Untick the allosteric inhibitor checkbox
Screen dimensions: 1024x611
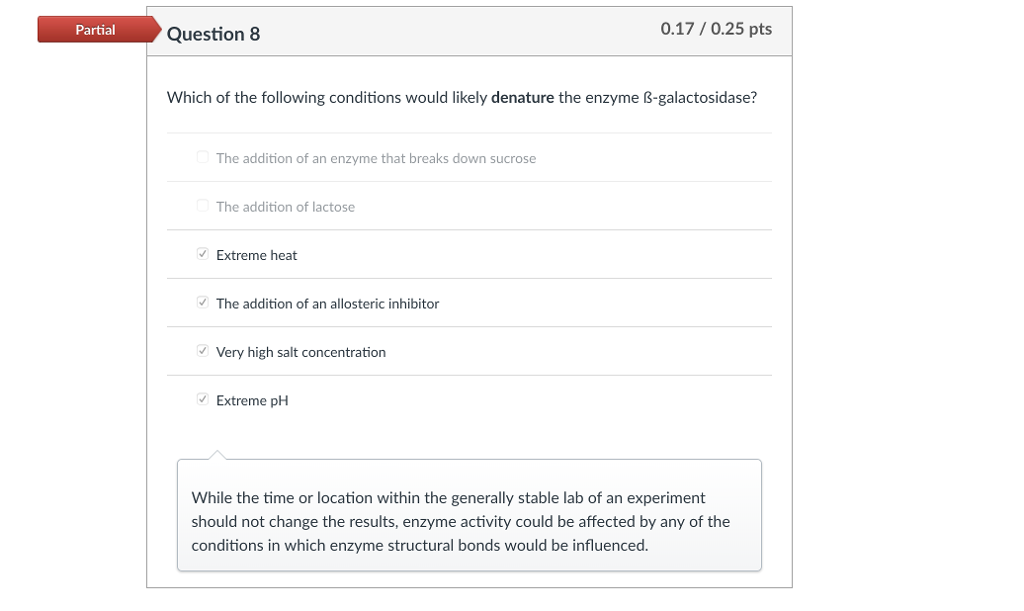click(x=203, y=303)
